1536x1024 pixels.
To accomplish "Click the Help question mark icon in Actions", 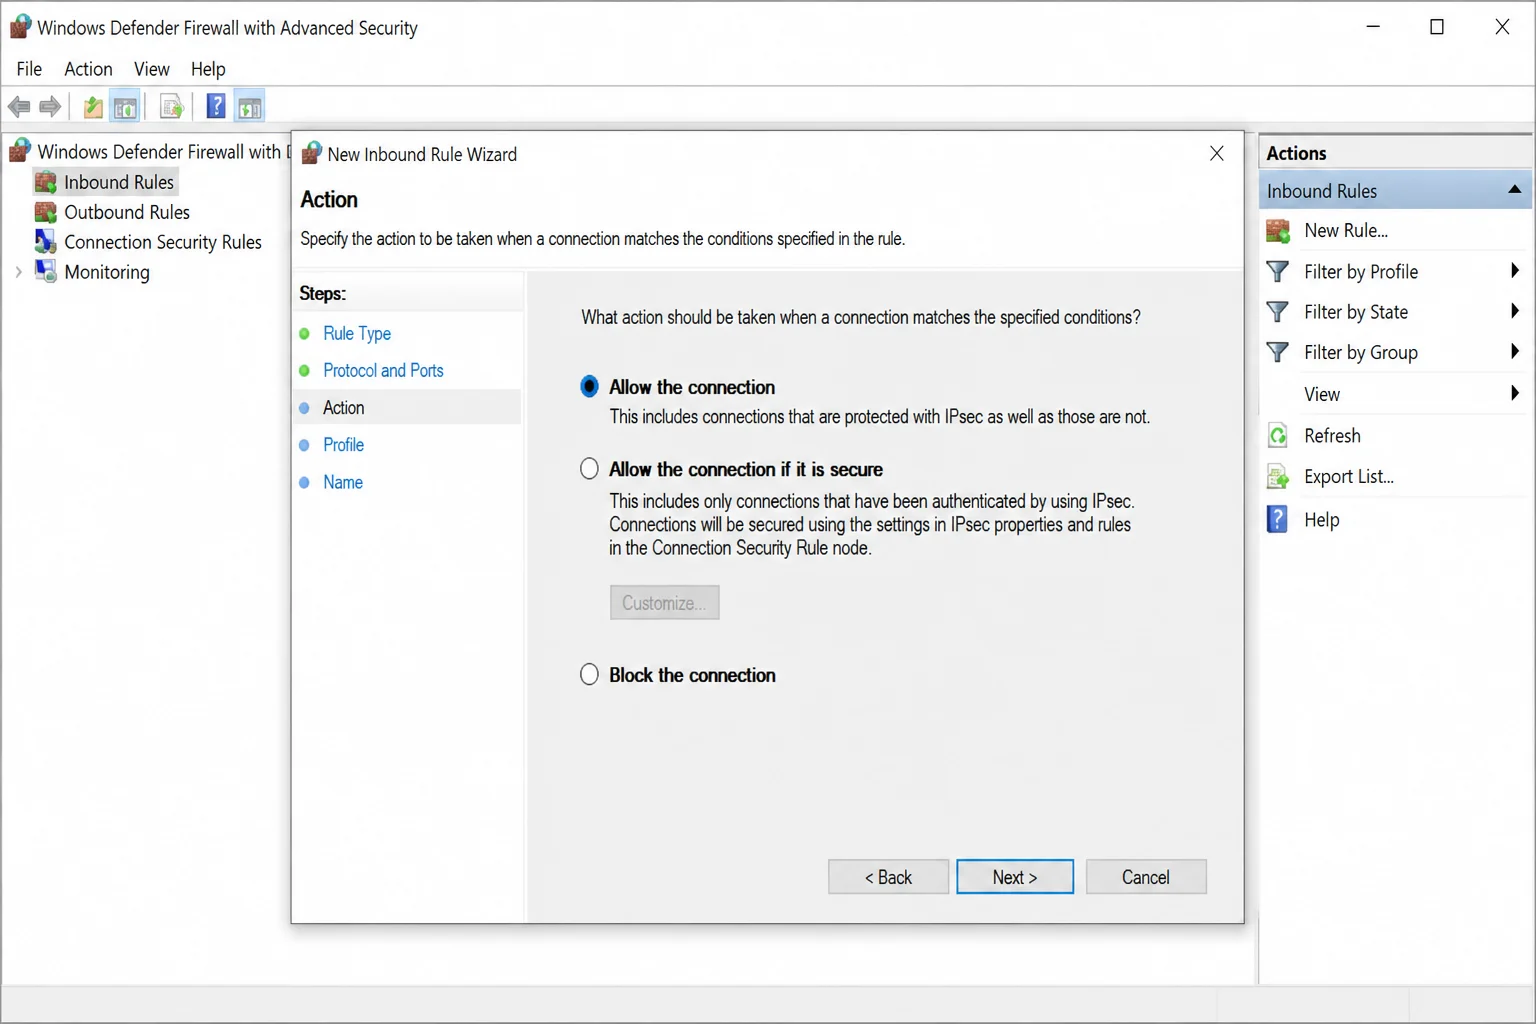I will click(1277, 519).
